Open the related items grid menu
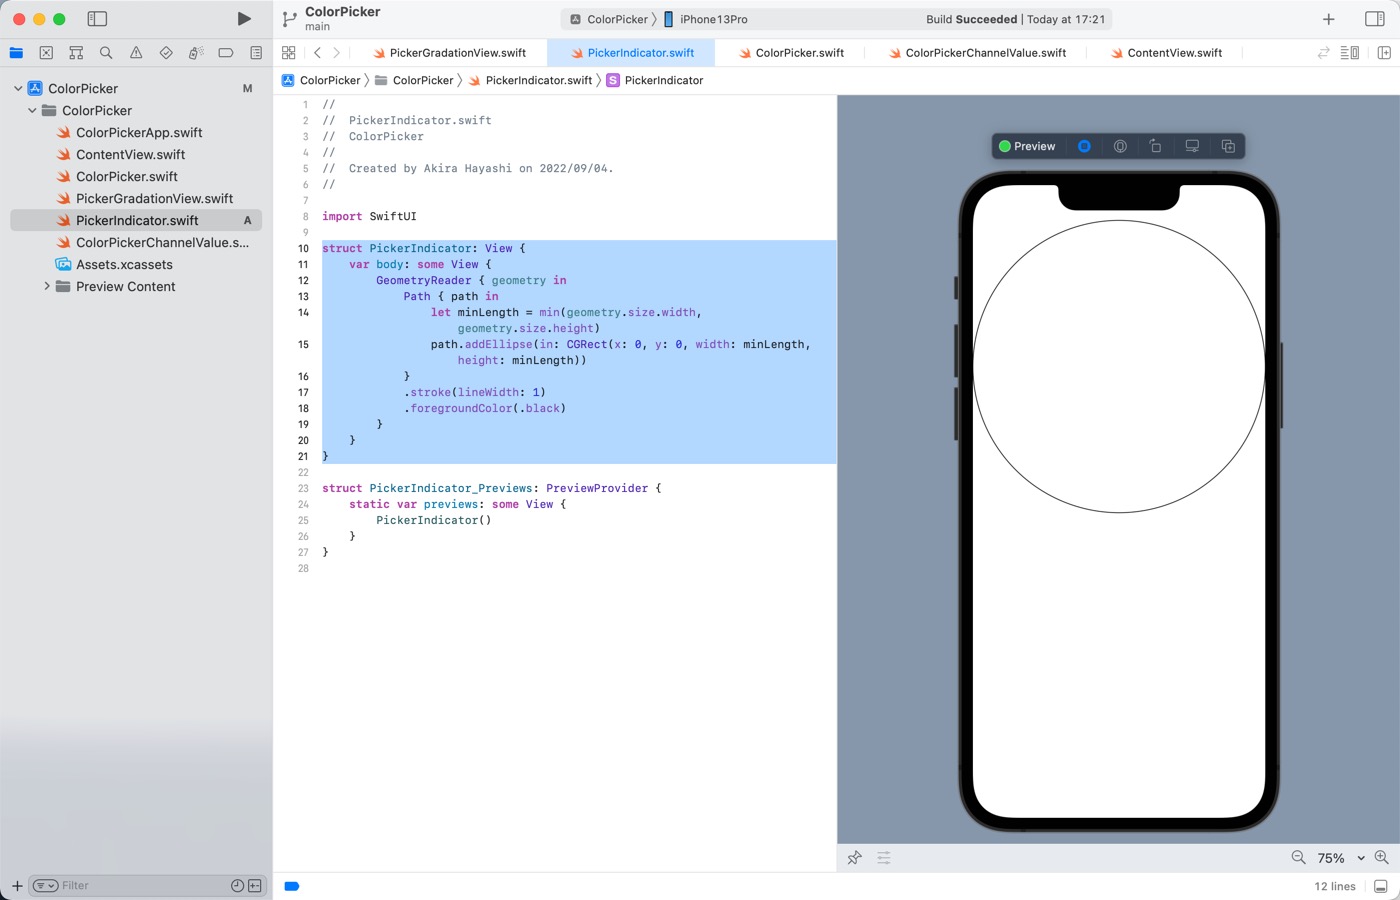 tap(289, 53)
